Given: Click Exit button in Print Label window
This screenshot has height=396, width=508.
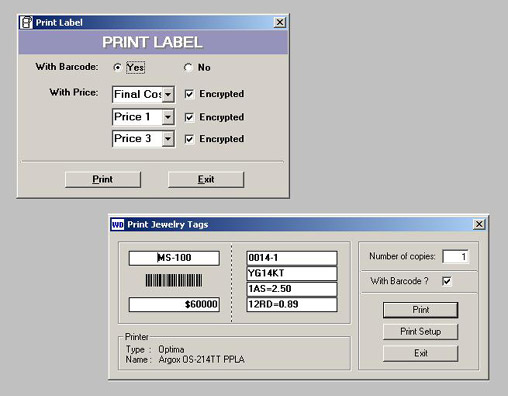Looking at the screenshot, I should coord(206,179).
